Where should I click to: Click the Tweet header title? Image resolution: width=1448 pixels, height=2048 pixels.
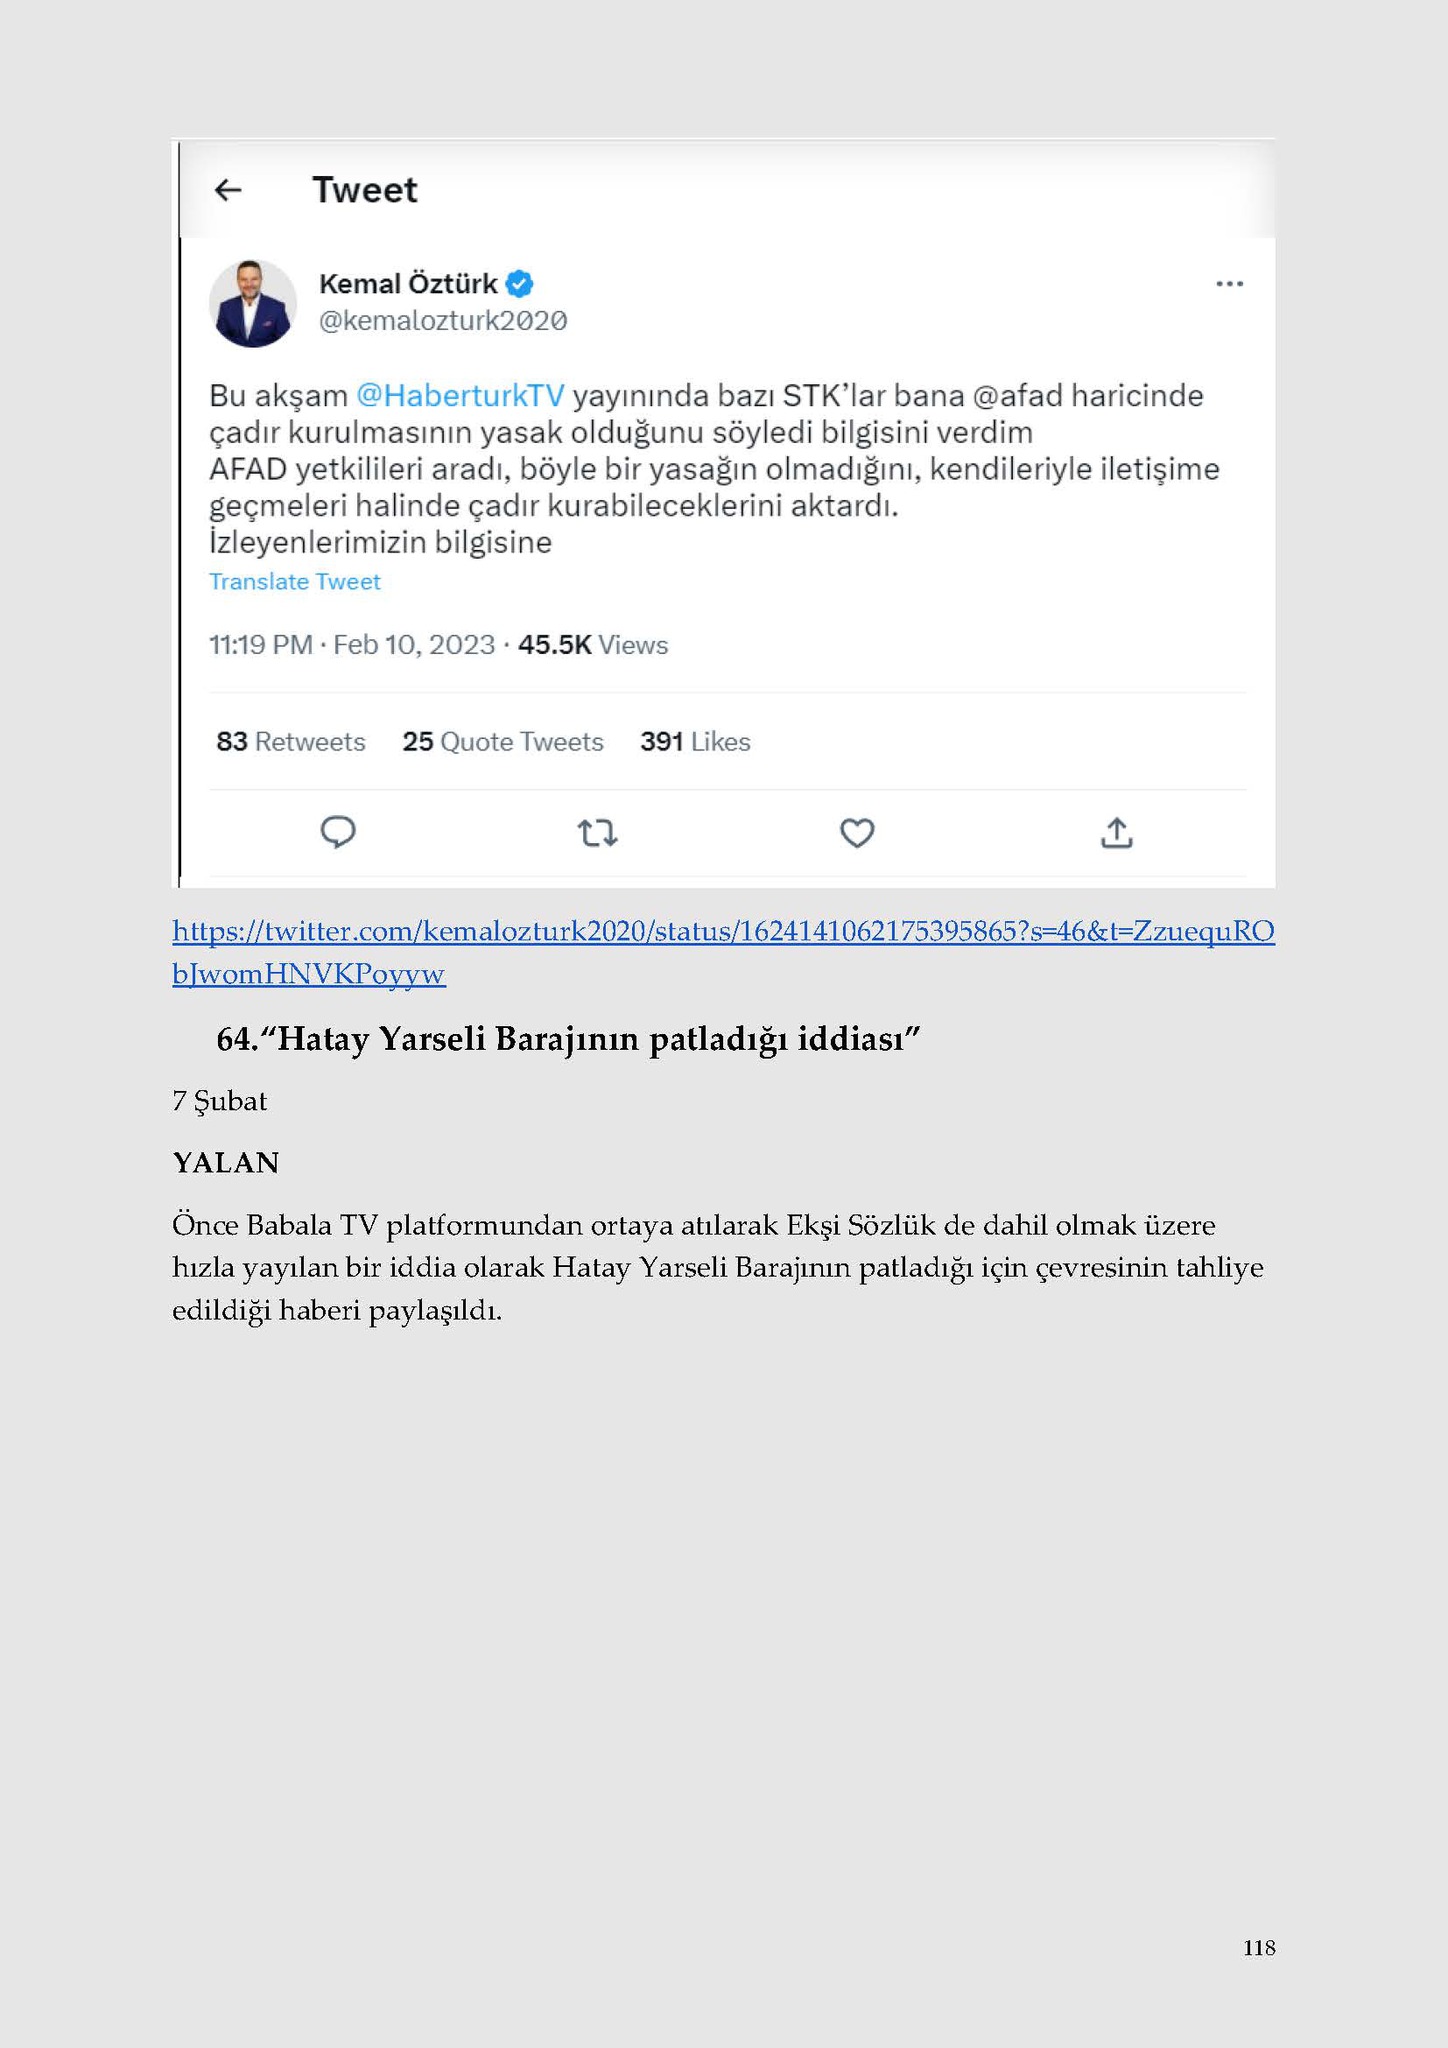(365, 190)
